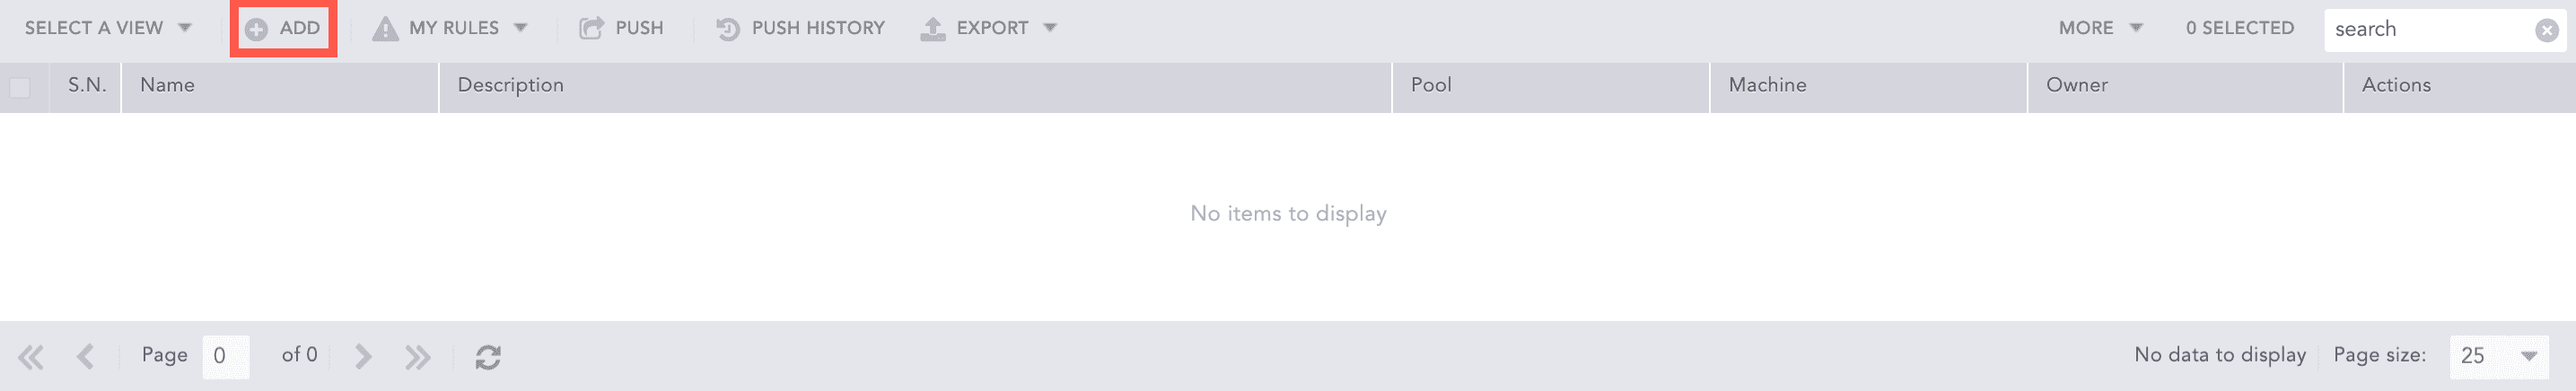
Task: Click the Description column header
Action: point(511,86)
